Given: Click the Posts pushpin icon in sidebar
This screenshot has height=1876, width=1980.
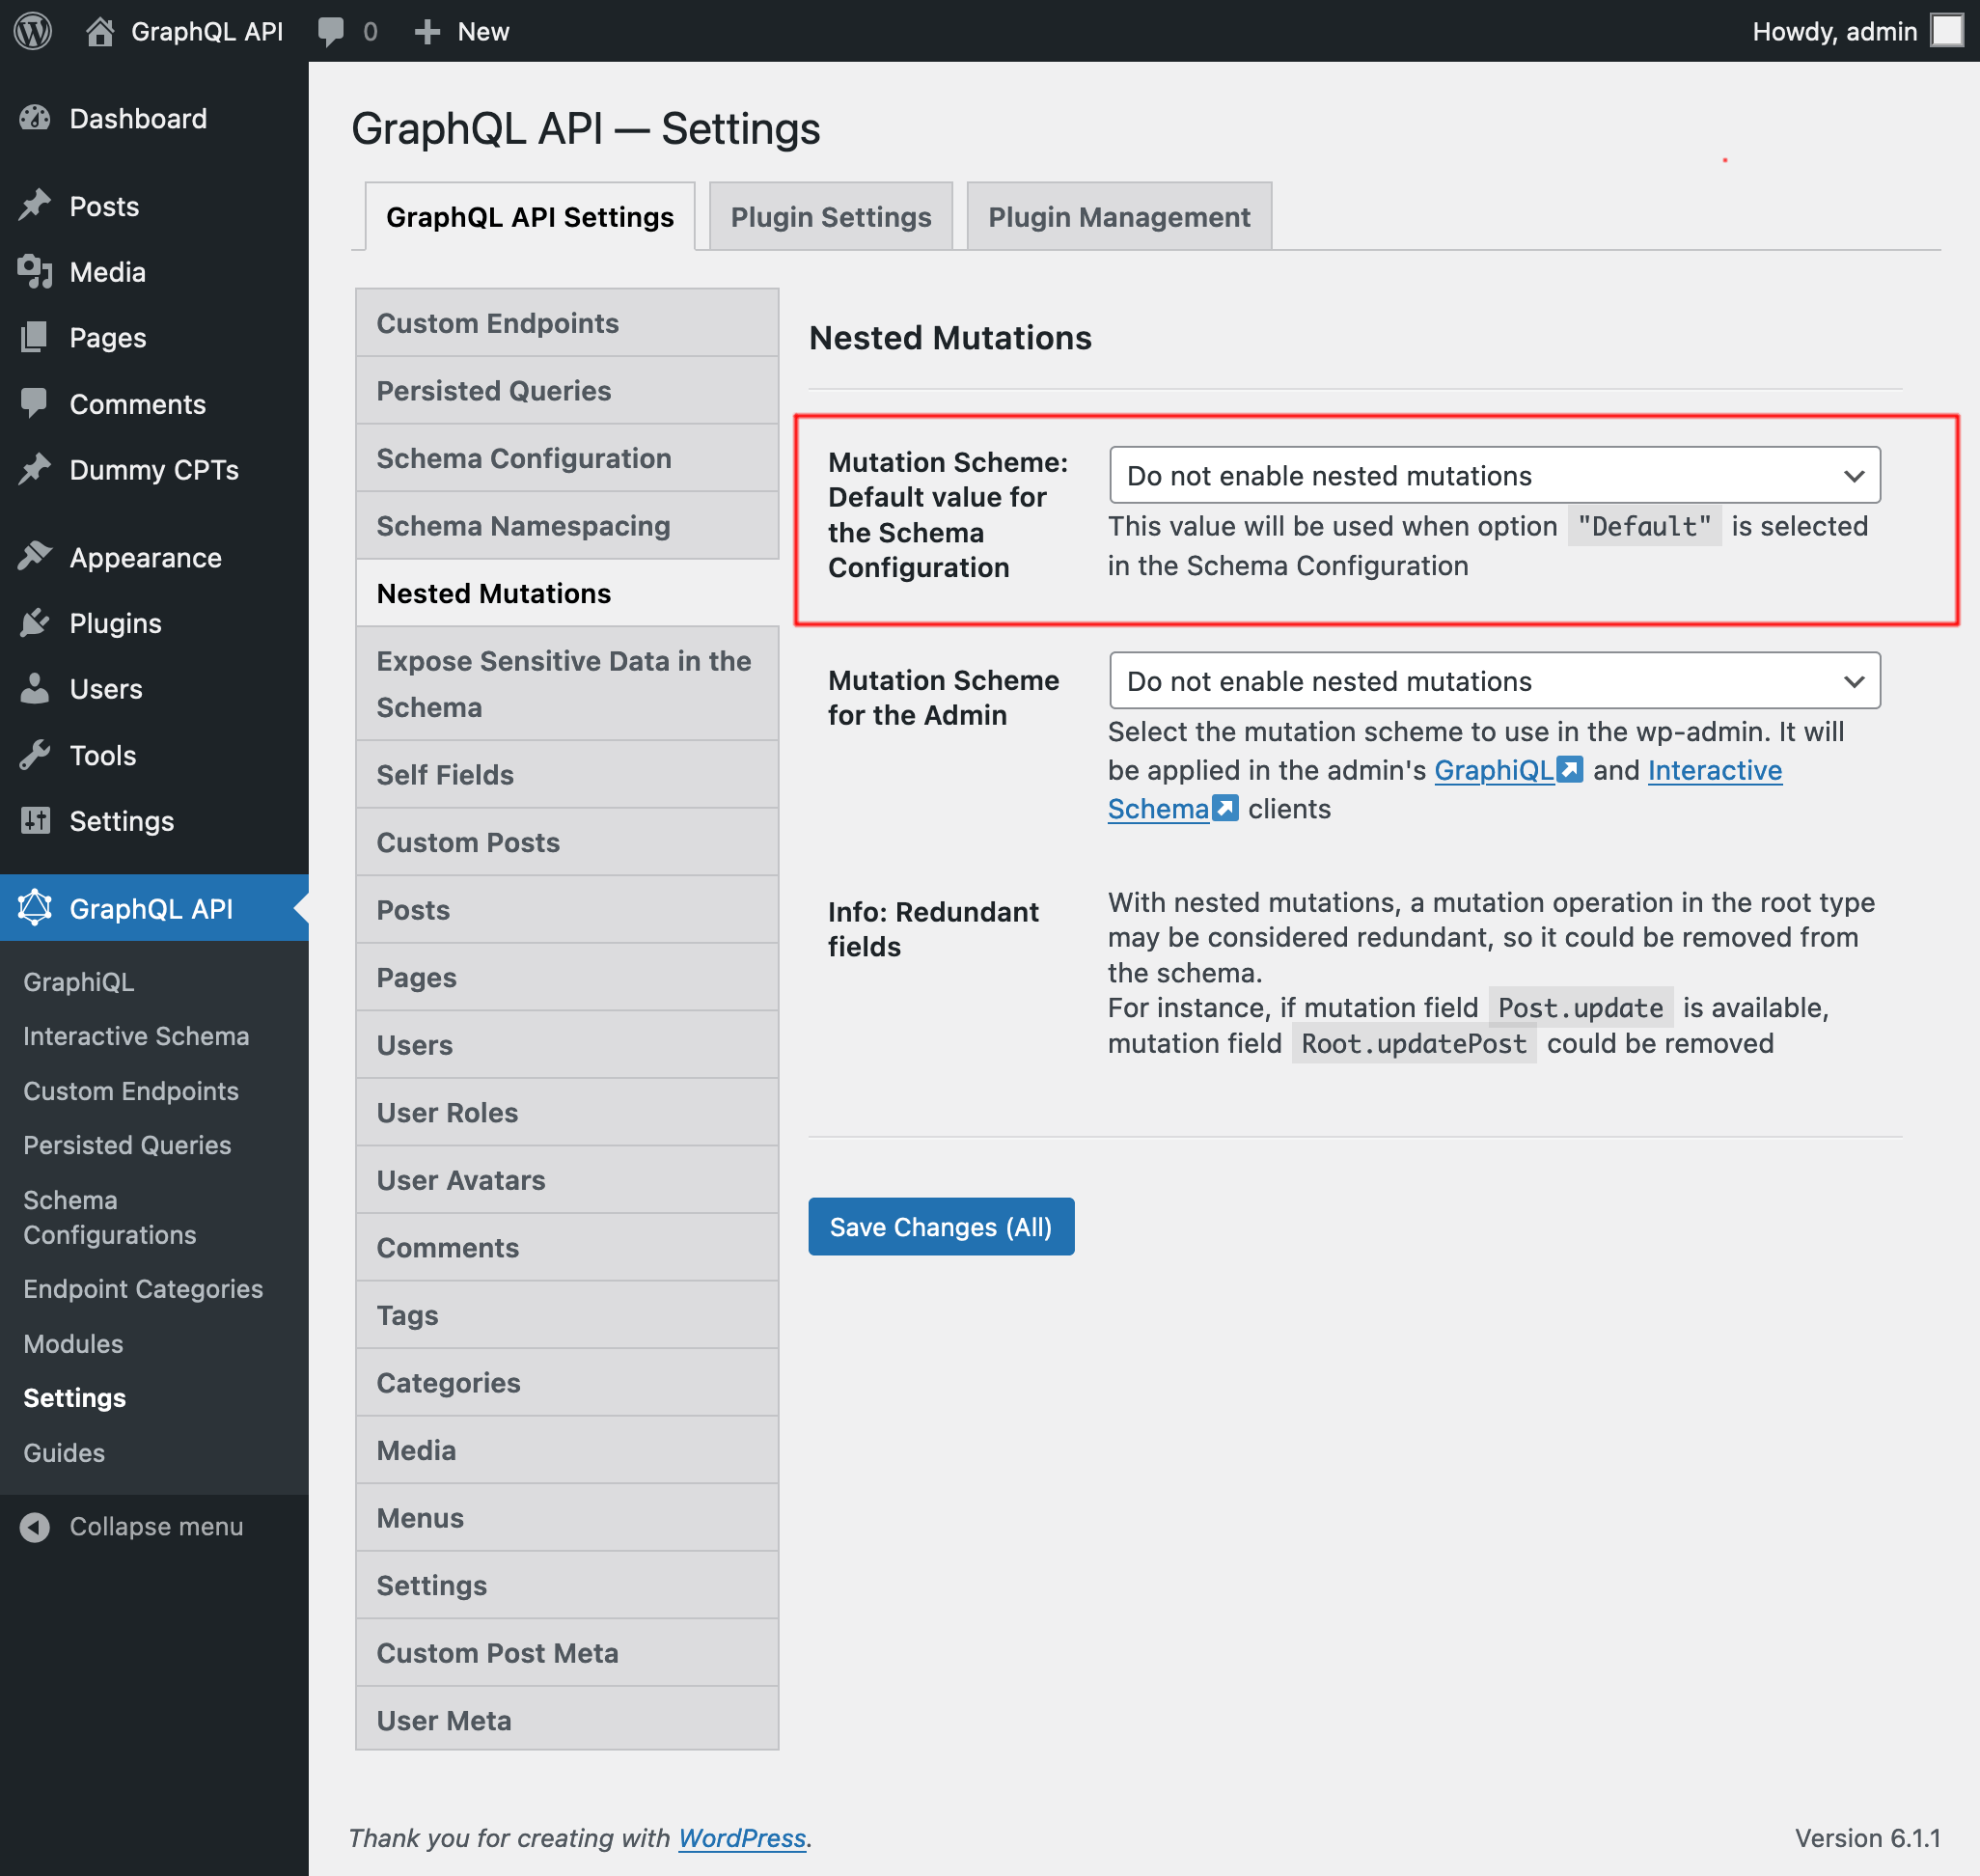Looking at the screenshot, I should pos(35,206).
